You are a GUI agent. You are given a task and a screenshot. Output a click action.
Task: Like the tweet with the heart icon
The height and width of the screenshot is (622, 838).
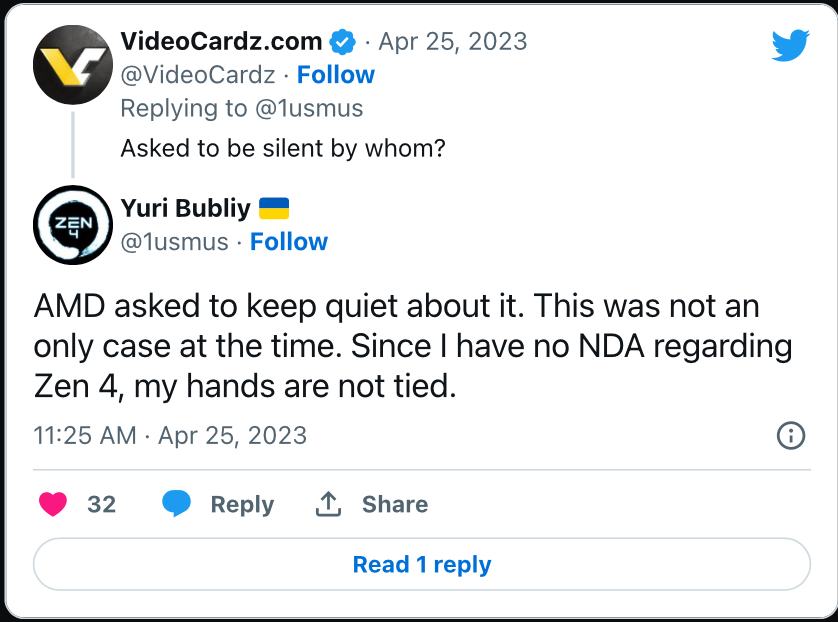click(x=53, y=504)
